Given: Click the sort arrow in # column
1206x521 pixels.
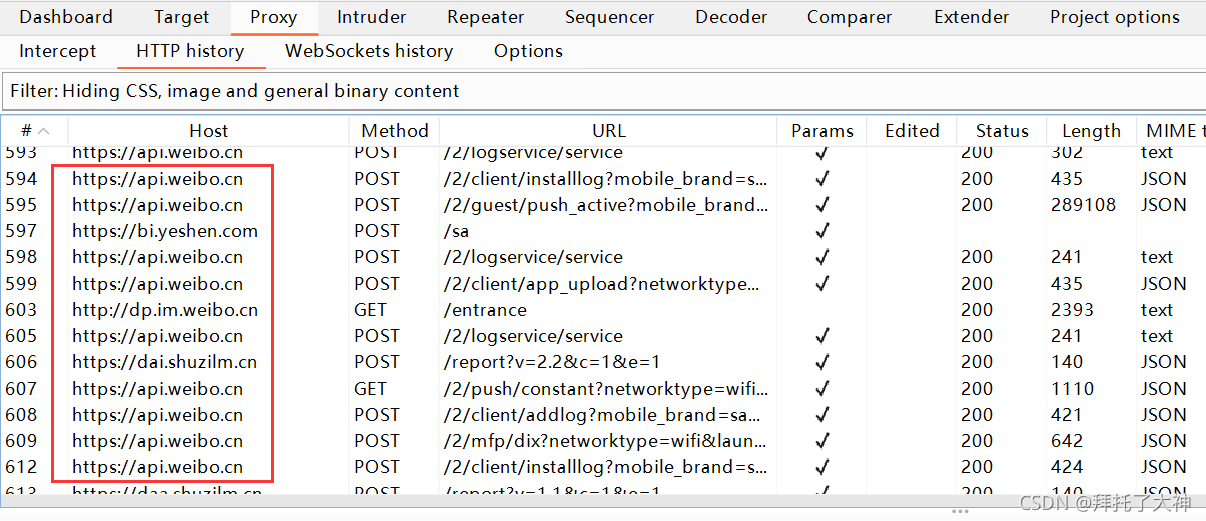Looking at the screenshot, I should [x=43, y=132].
